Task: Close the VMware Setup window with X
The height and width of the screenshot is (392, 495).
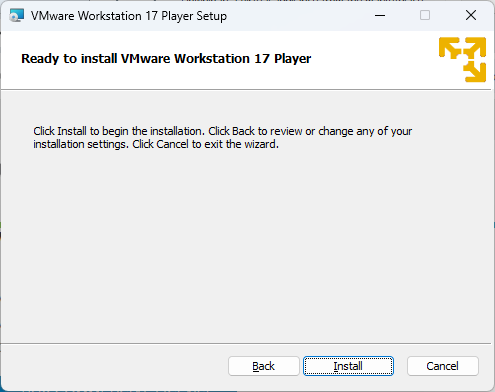Action: pyautogui.click(x=471, y=15)
